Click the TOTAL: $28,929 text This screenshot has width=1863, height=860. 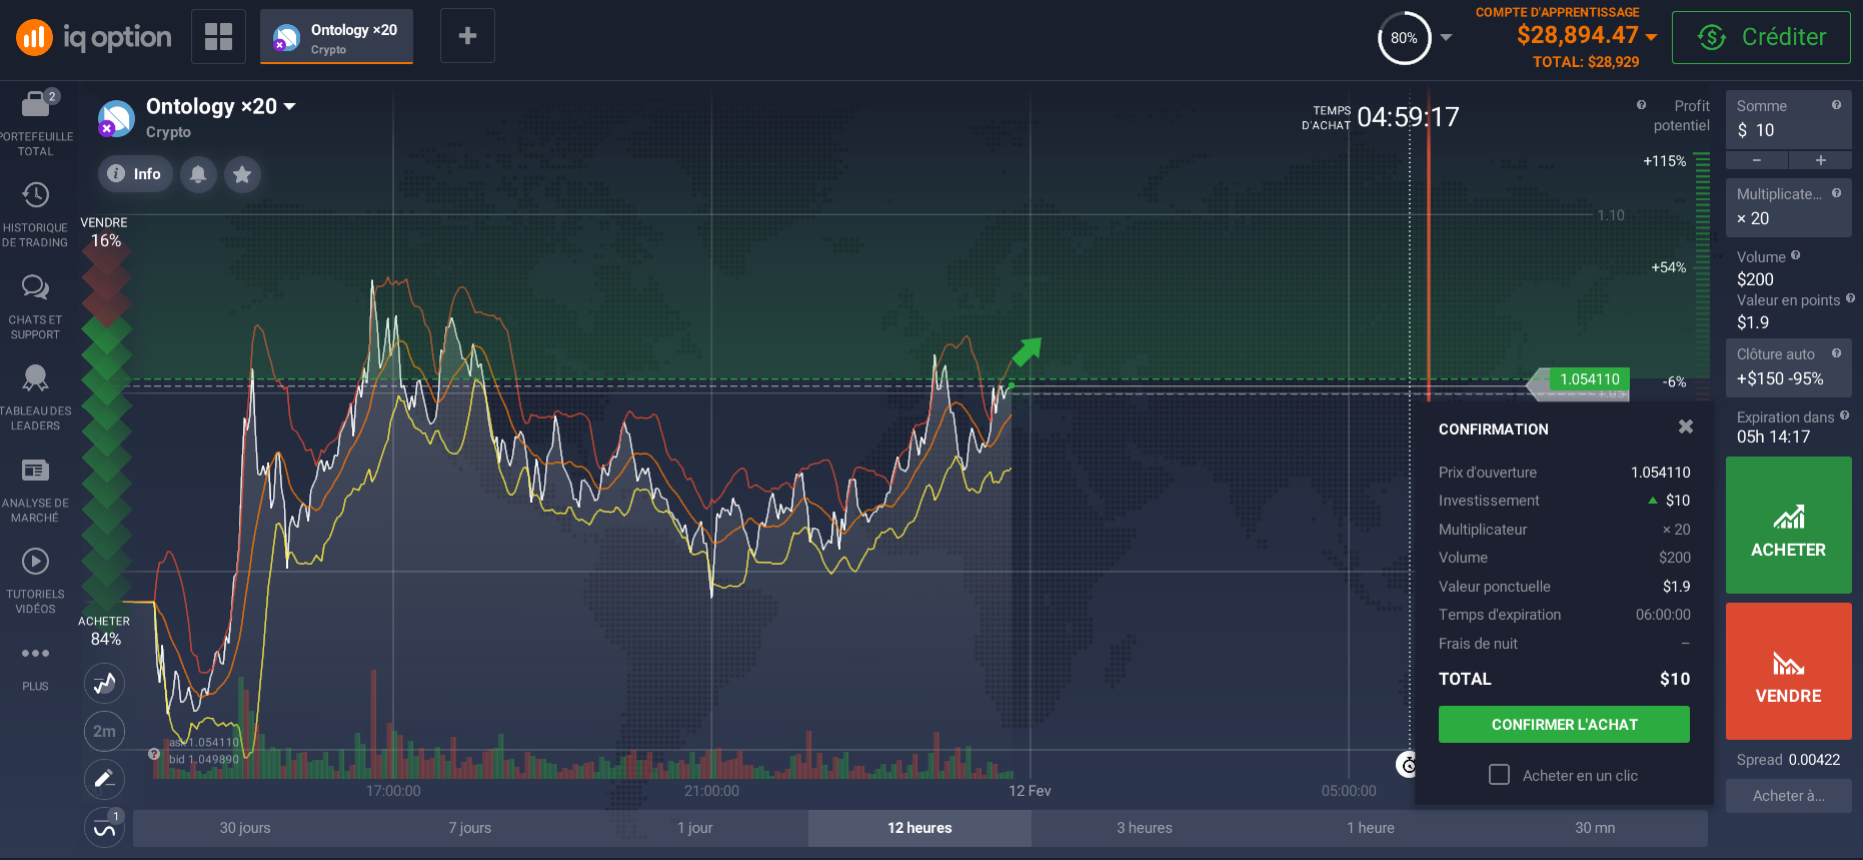coord(1585,62)
